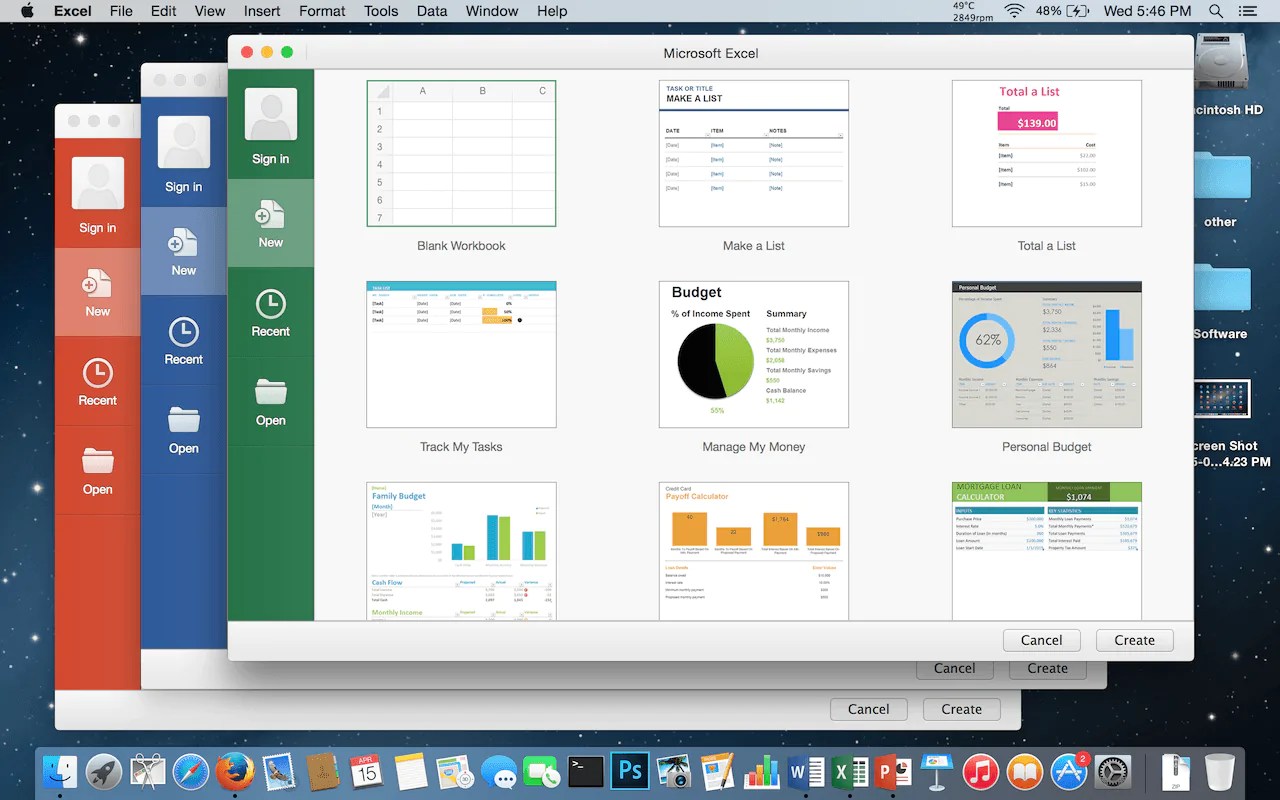This screenshot has width=1280, height=800.
Task: Open the Window menu
Action: point(492,11)
